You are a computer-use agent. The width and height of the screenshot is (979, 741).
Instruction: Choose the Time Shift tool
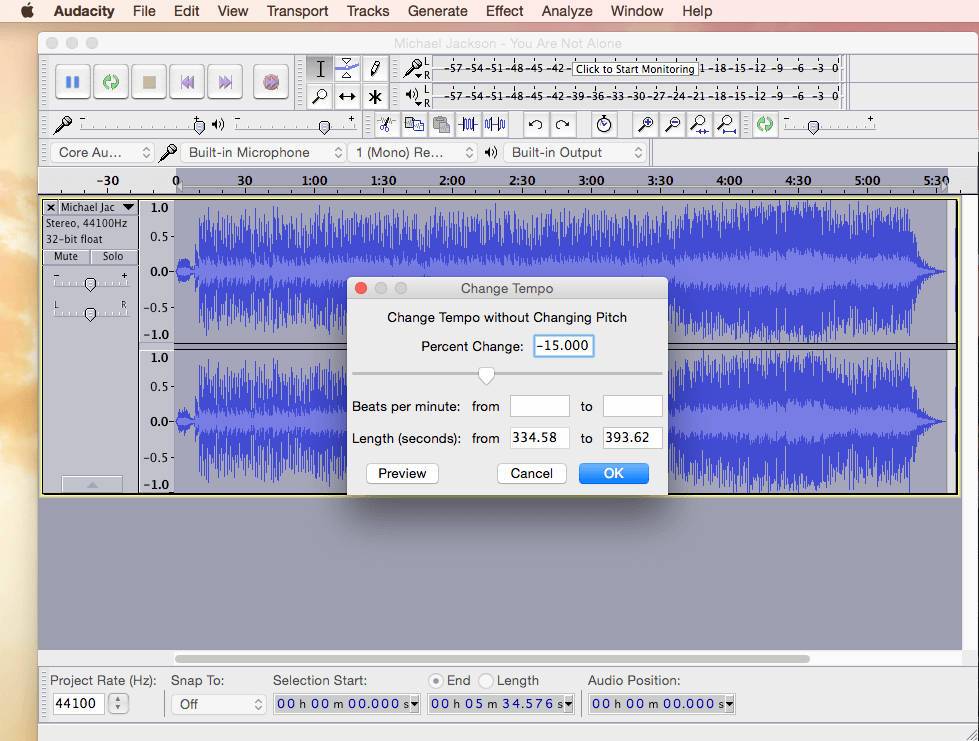tap(347, 97)
